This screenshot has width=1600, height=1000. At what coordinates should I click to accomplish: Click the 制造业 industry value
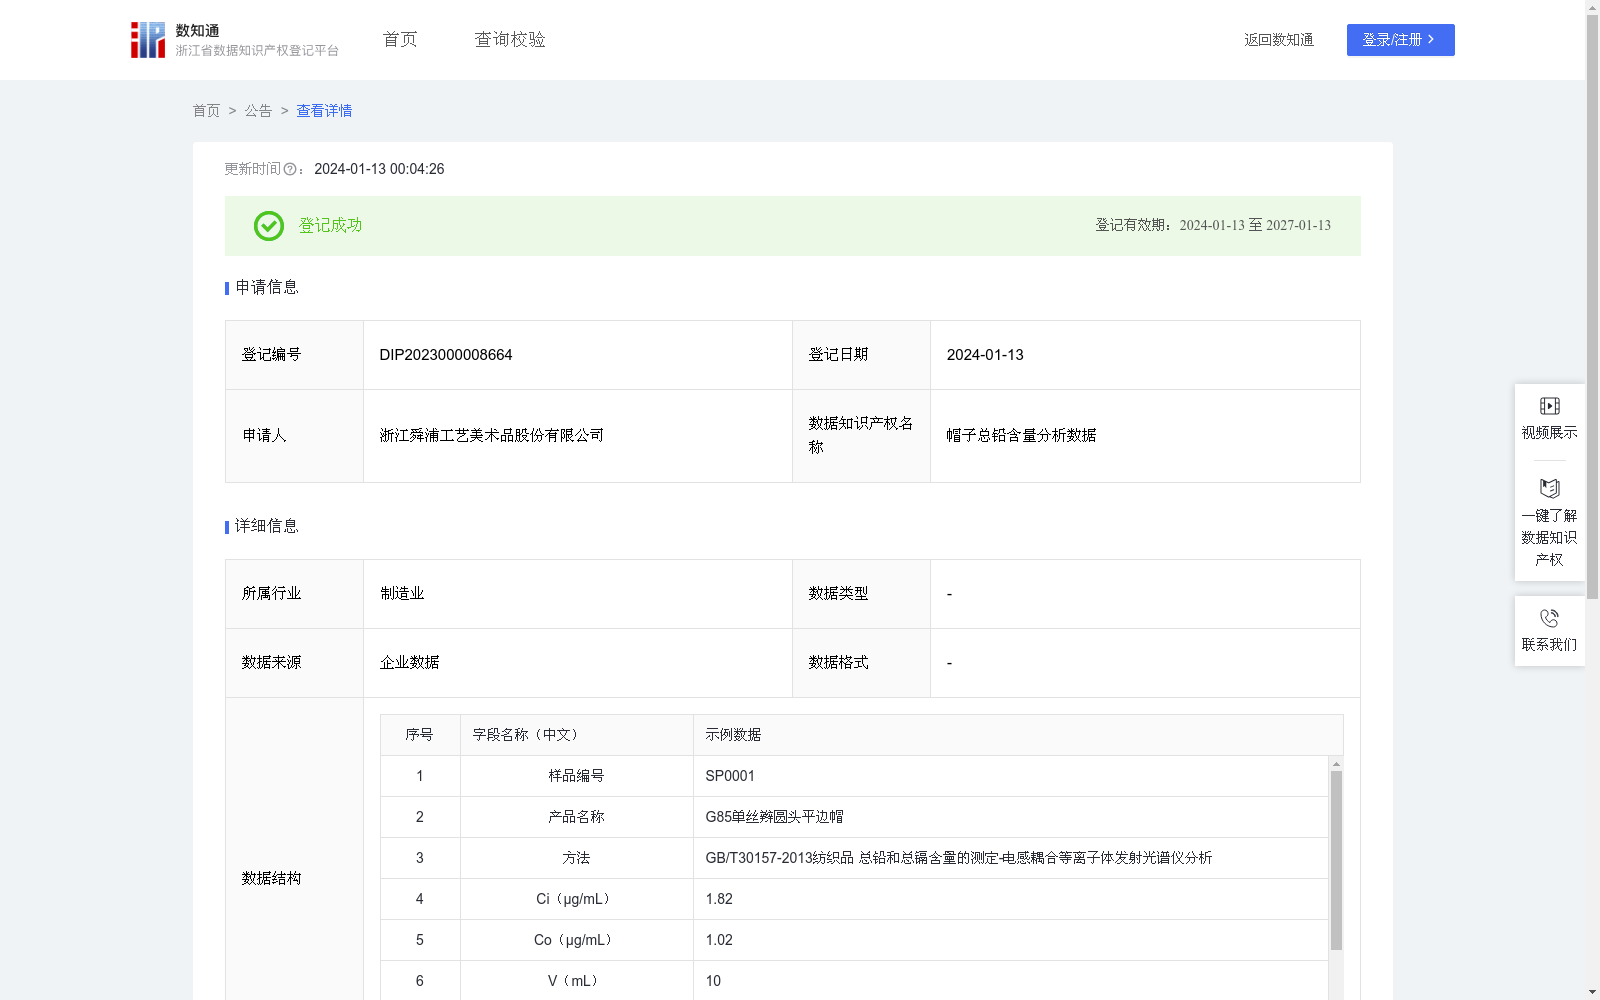click(402, 594)
